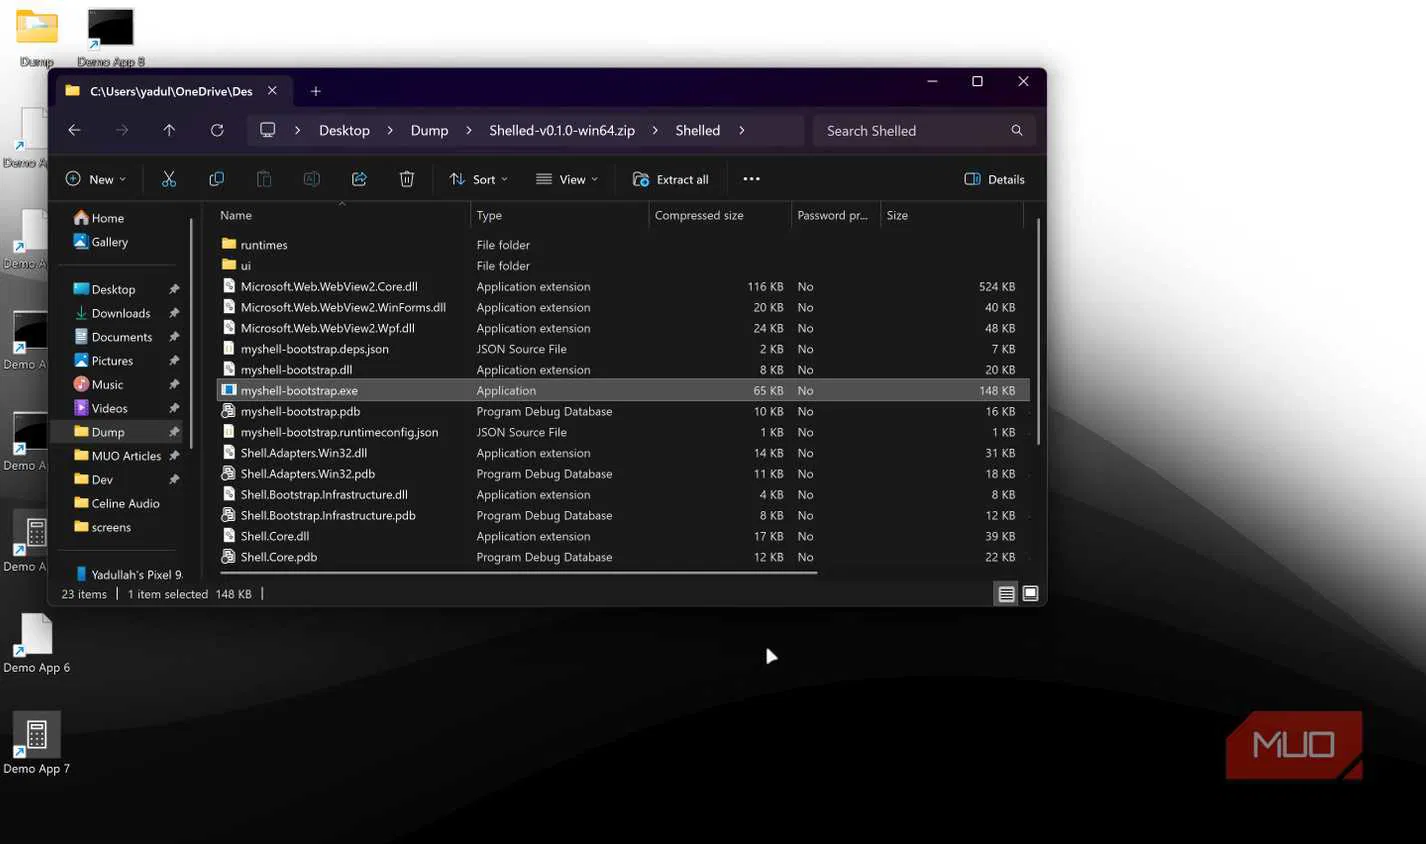The height and width of the screenshot is (844, 1426).
Task: Click the horizontal scrollbar in file list
Action: pyautogui.click(x=518, y=573)
